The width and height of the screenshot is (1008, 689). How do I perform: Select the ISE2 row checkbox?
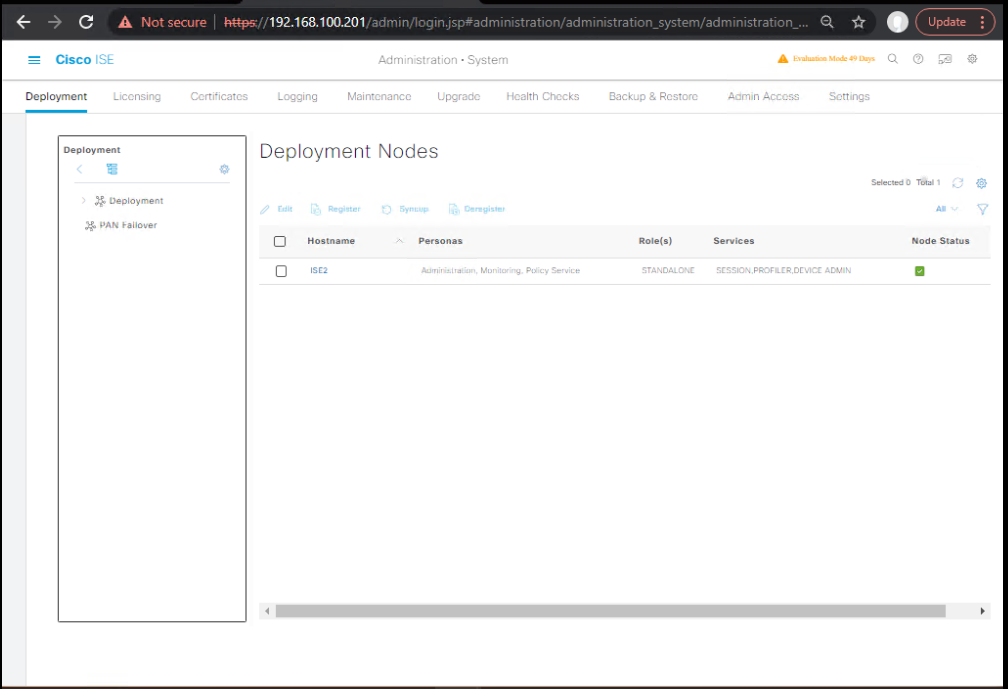pos(281,271)
